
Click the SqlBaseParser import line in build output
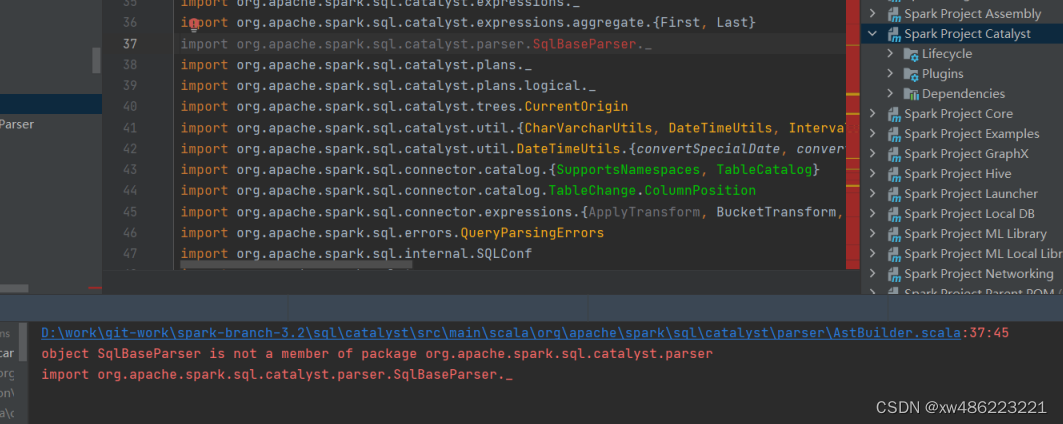[277, 374]
